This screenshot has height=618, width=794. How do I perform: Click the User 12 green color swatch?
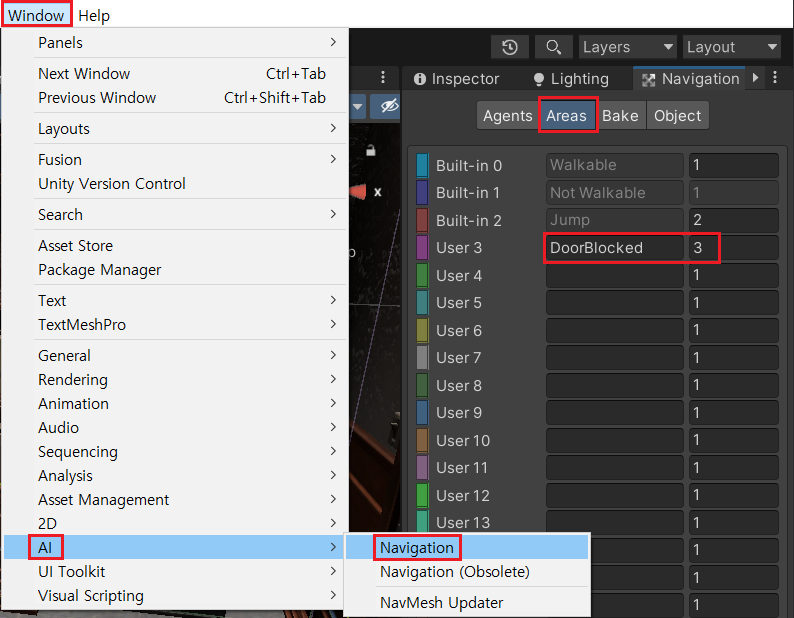point(422,495)
